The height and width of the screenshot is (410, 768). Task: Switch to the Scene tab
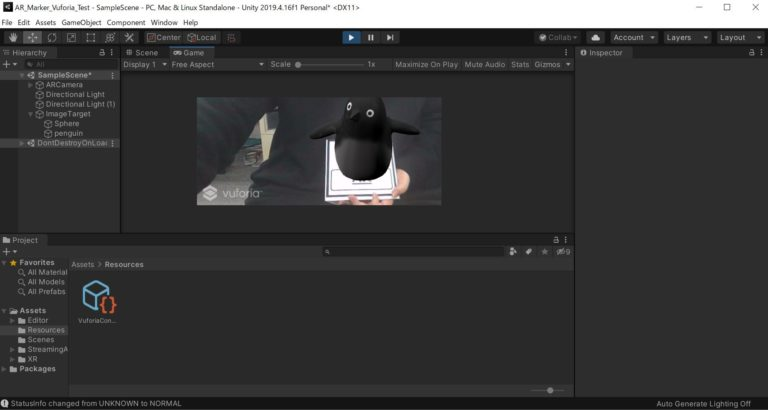click(142, 53)
